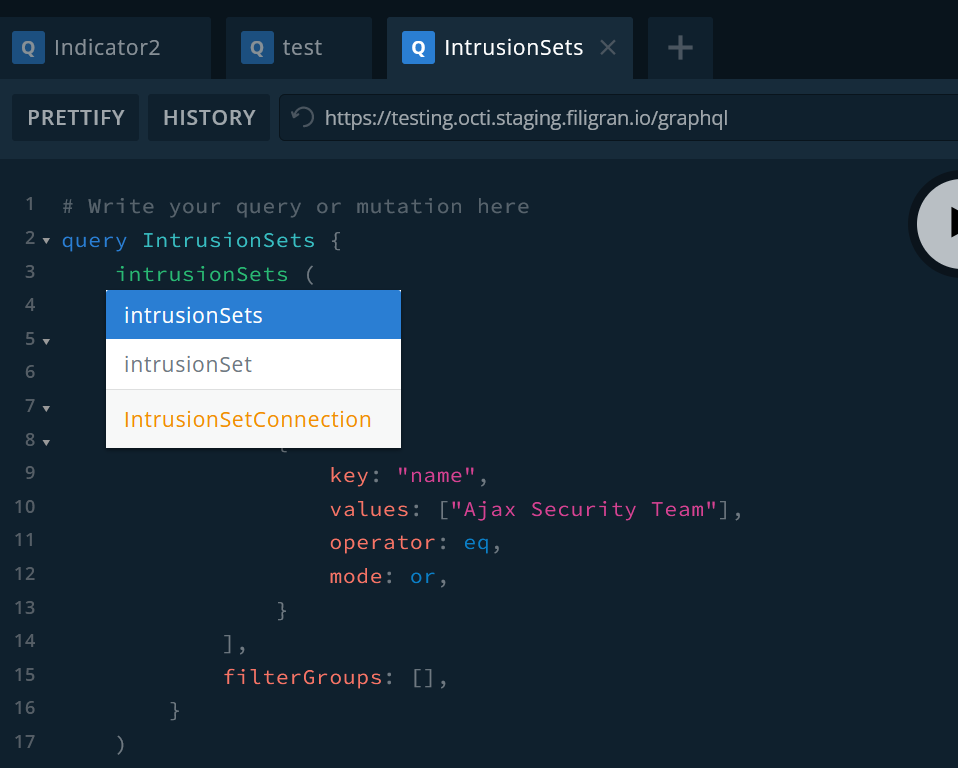Close the IntrusionSets tab
The height and width of the screenshot is (768, 958).
(607, 47)
